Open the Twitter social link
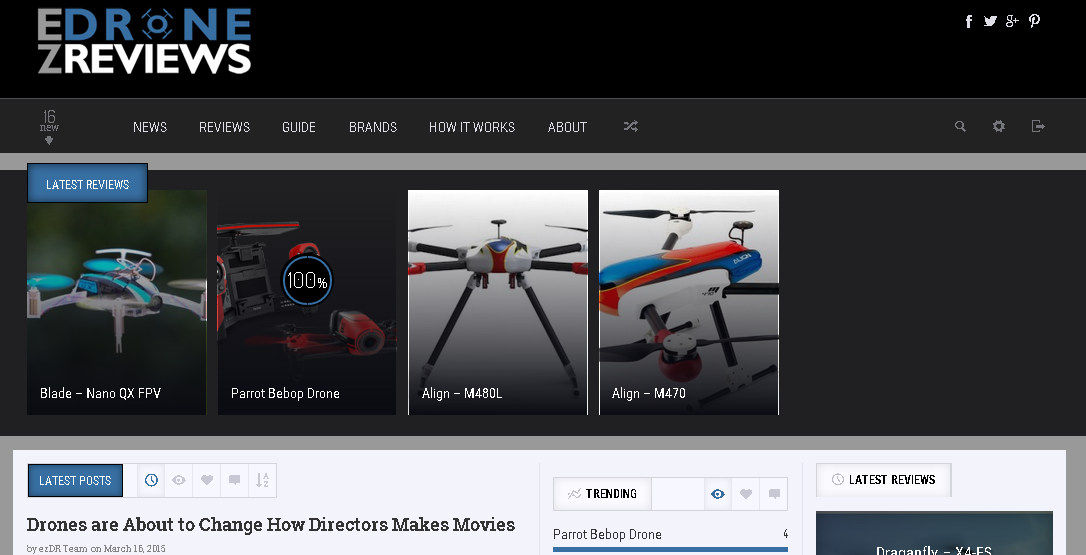The height and width of the screenshot is (555, 1086). pyautogui.click(x=990, y=21)
